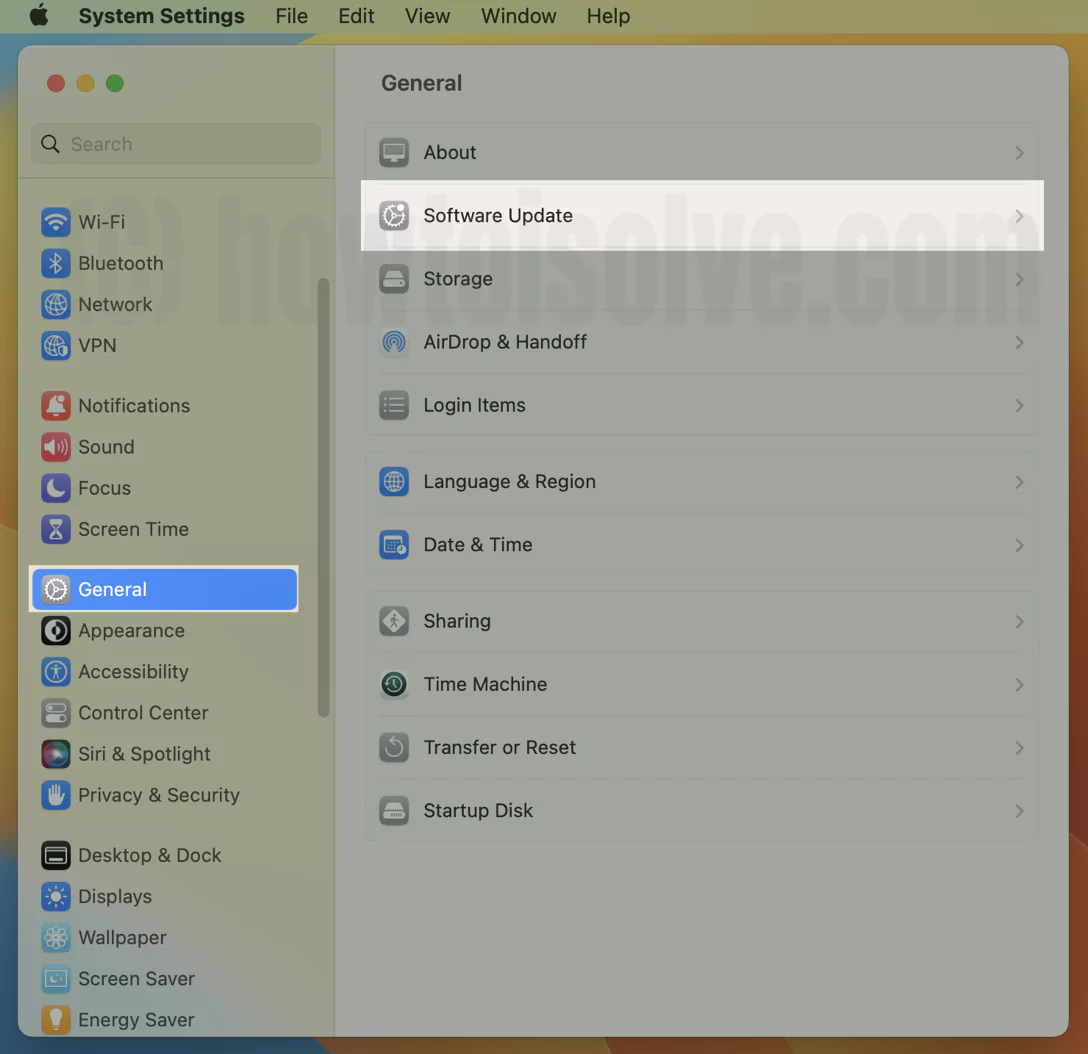1088x1054 pixels.
Task: Click the Storage drive icon
Action: click(x=394, y=279)
